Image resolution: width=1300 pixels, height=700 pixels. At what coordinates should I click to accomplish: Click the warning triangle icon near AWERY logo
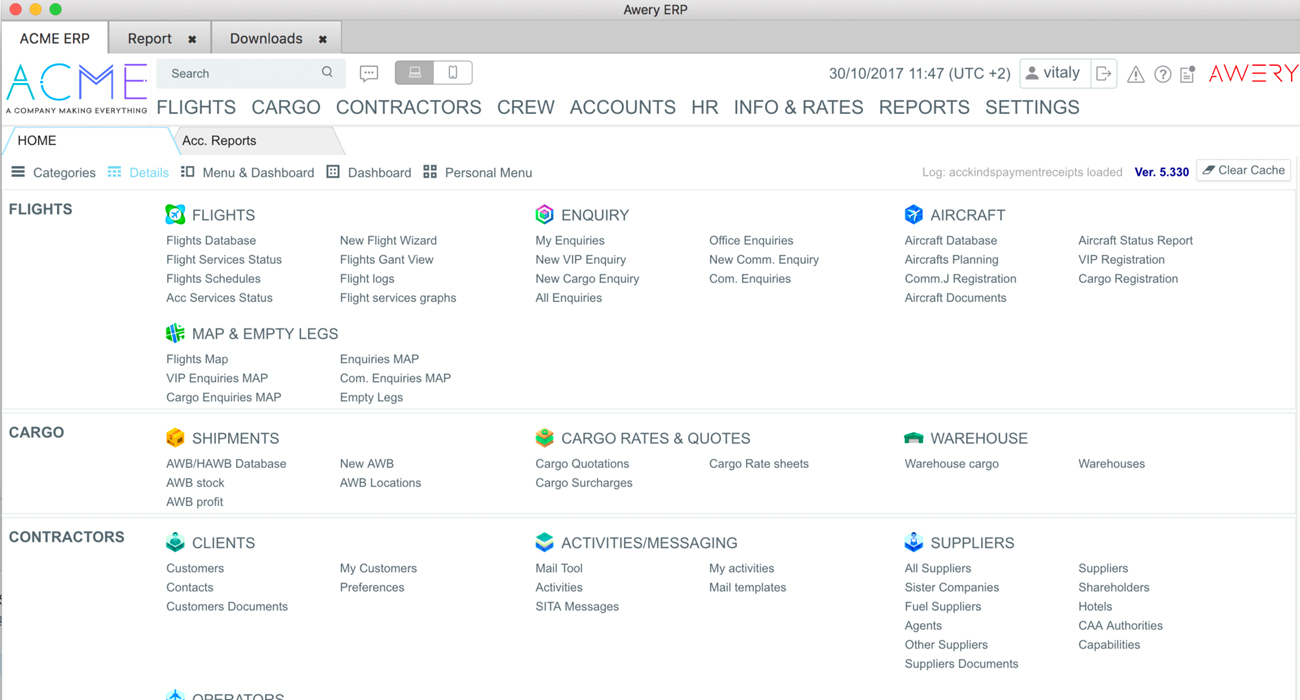point(1136,73)
